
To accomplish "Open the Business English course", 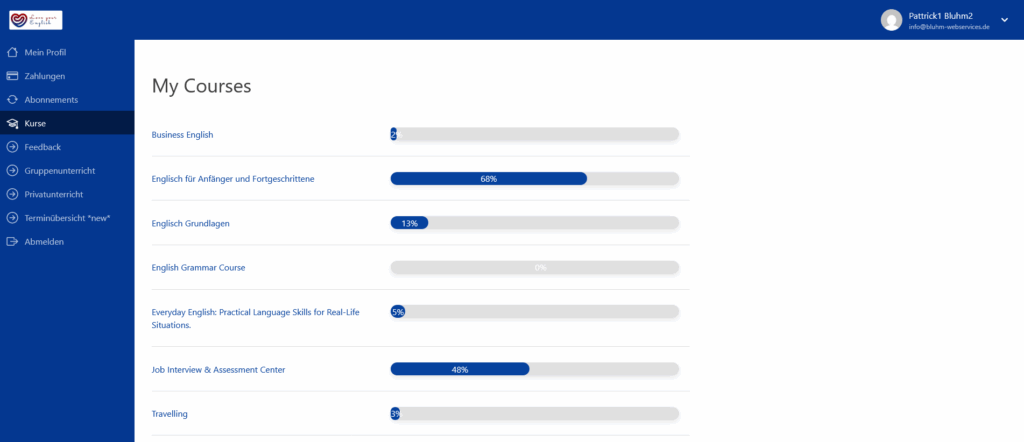I will pyautogui.click(x=182, y=134).
